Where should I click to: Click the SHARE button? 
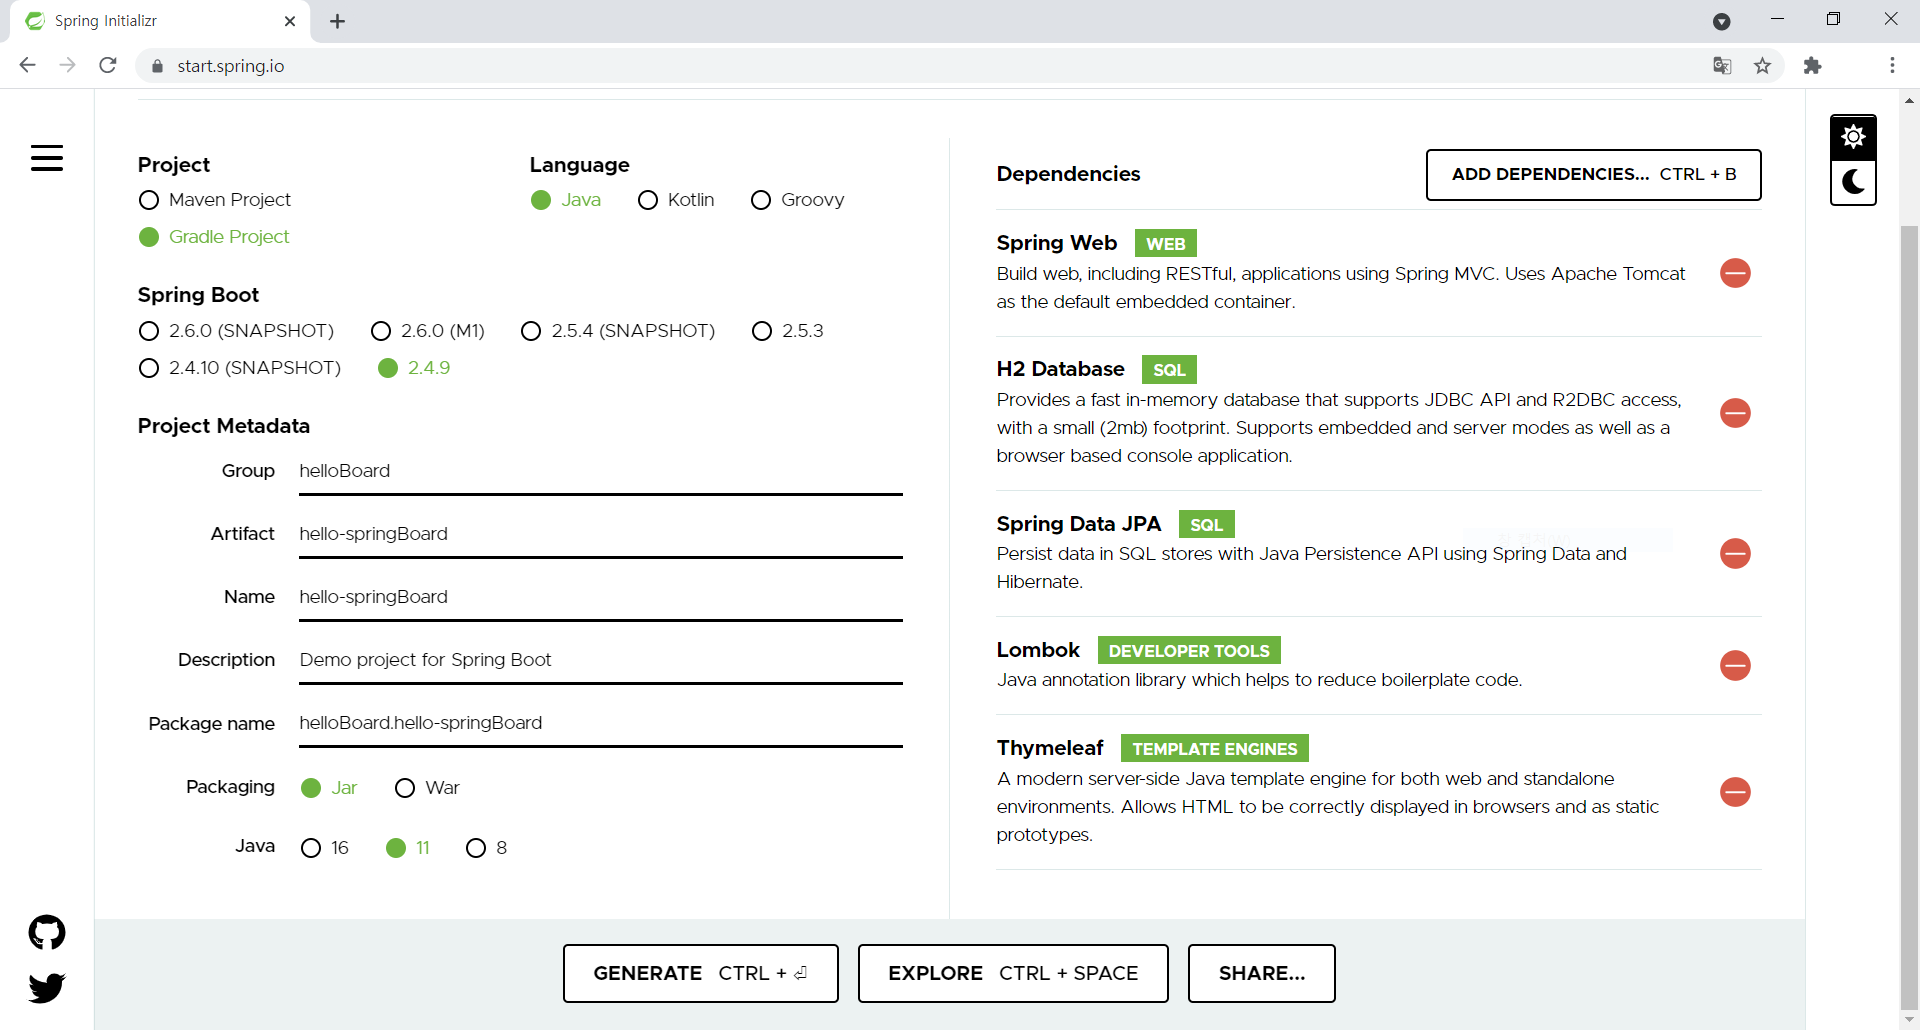point(1261,973)
